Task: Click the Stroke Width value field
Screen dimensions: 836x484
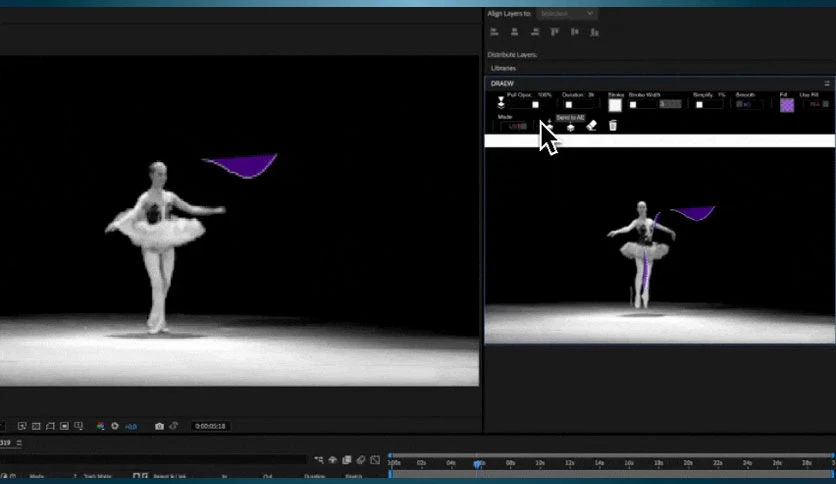Action: click(x=670, y=104)
